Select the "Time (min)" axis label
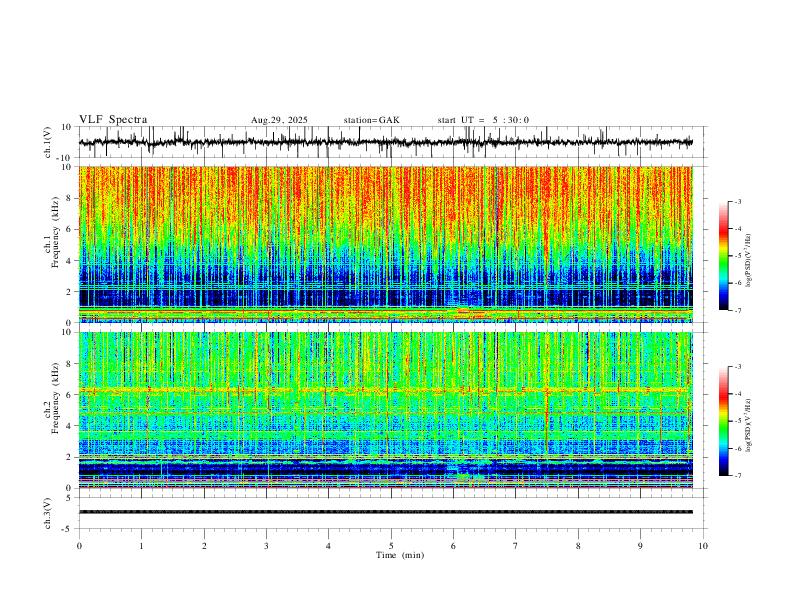The image size is (792, 612). [400, 555]
